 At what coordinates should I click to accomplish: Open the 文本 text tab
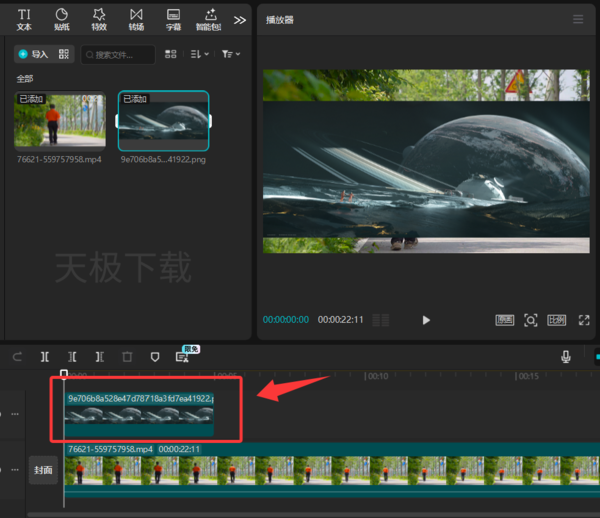[24, 20]
